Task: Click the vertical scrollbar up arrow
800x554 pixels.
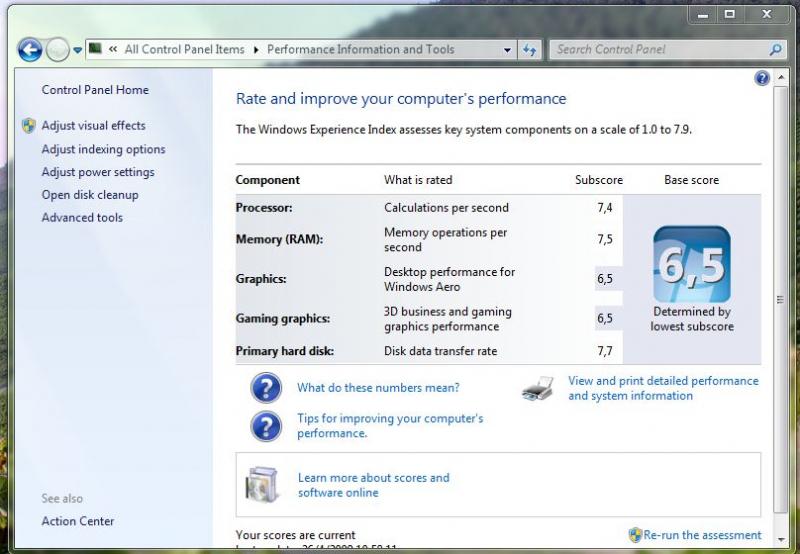Action: (781, 78)
